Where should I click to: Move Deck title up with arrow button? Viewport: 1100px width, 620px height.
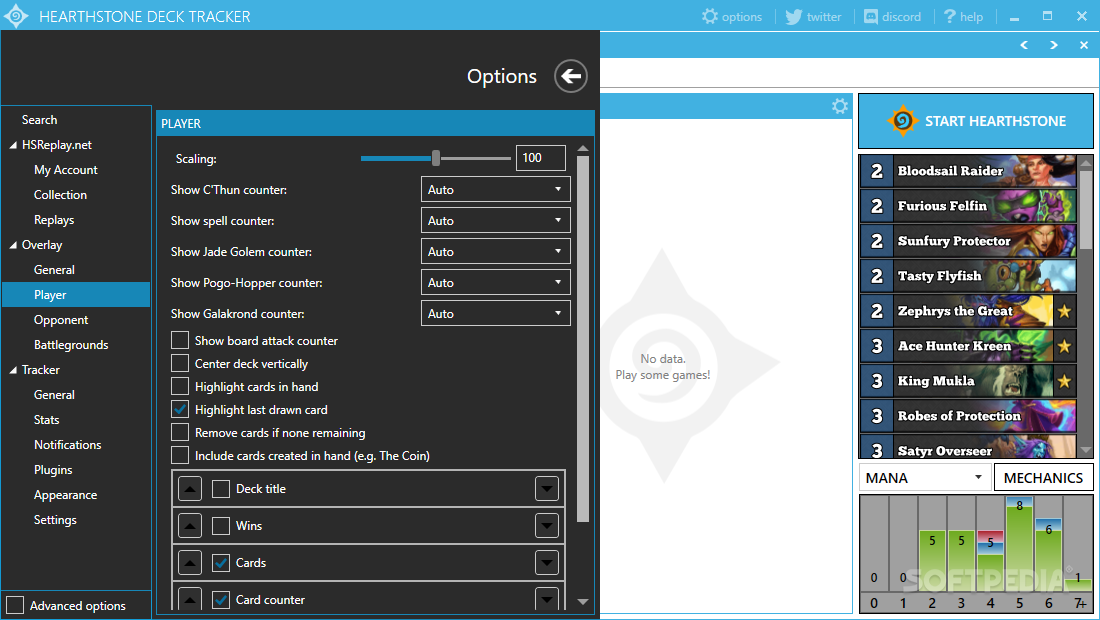pos(189,489)
